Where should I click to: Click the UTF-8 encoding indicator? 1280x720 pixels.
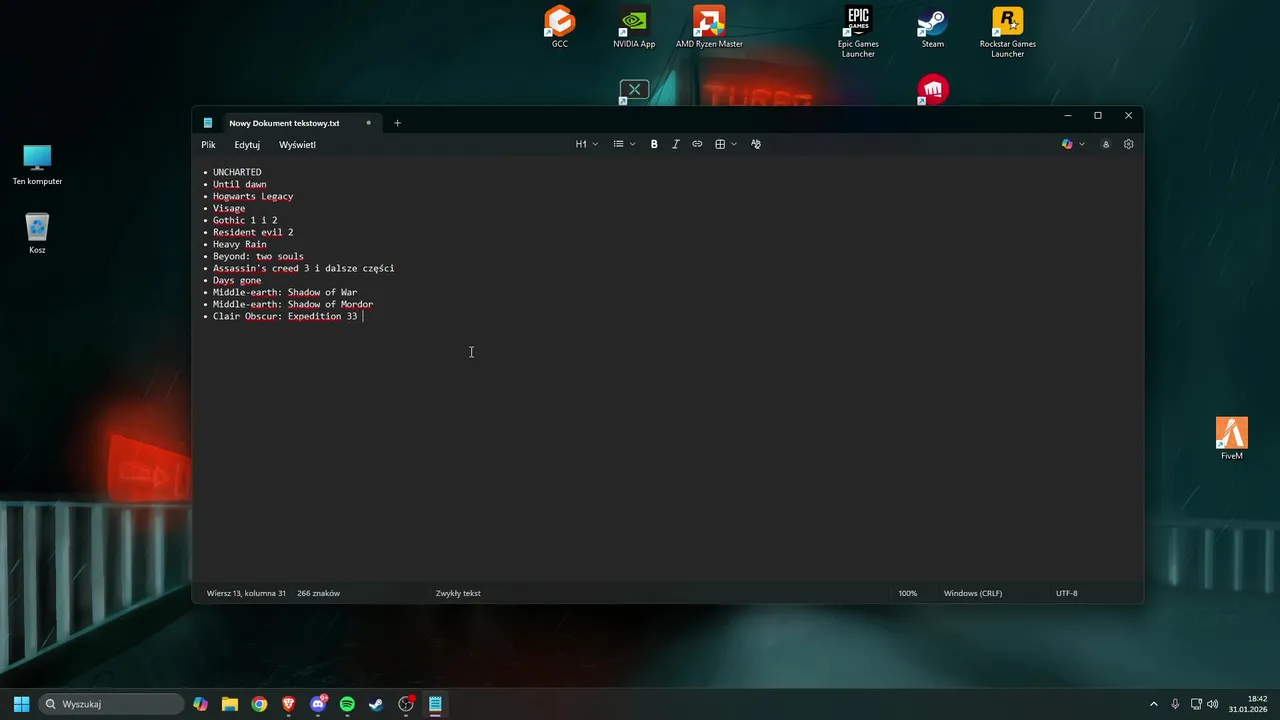tap(1067, 593)
